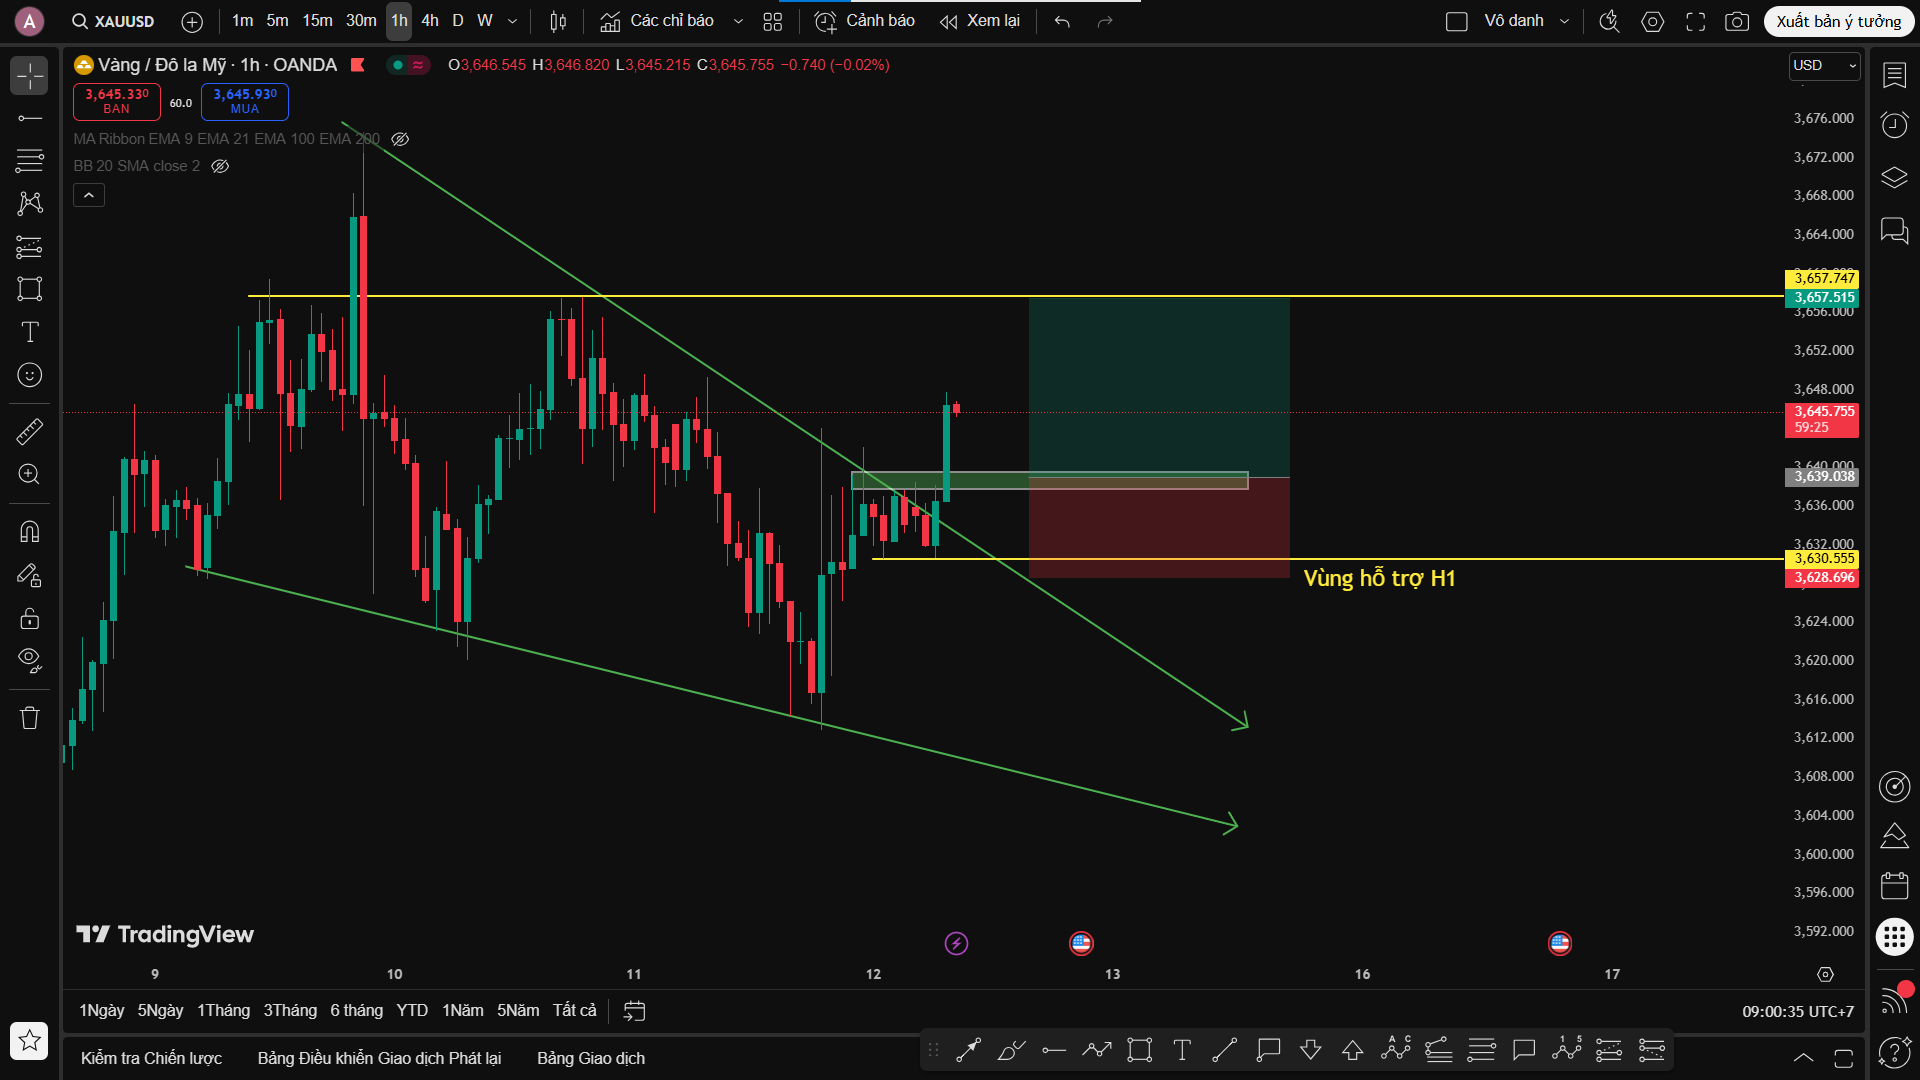Expand the Vô danh layout dropdown
This screenshot has width=1920, height=1080.
[x=1565, y=21]
